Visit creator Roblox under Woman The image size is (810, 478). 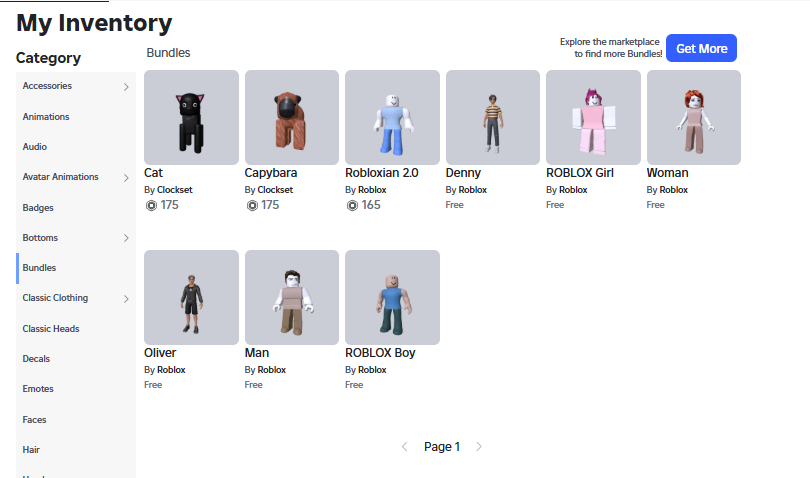click(x=674, y=190)
